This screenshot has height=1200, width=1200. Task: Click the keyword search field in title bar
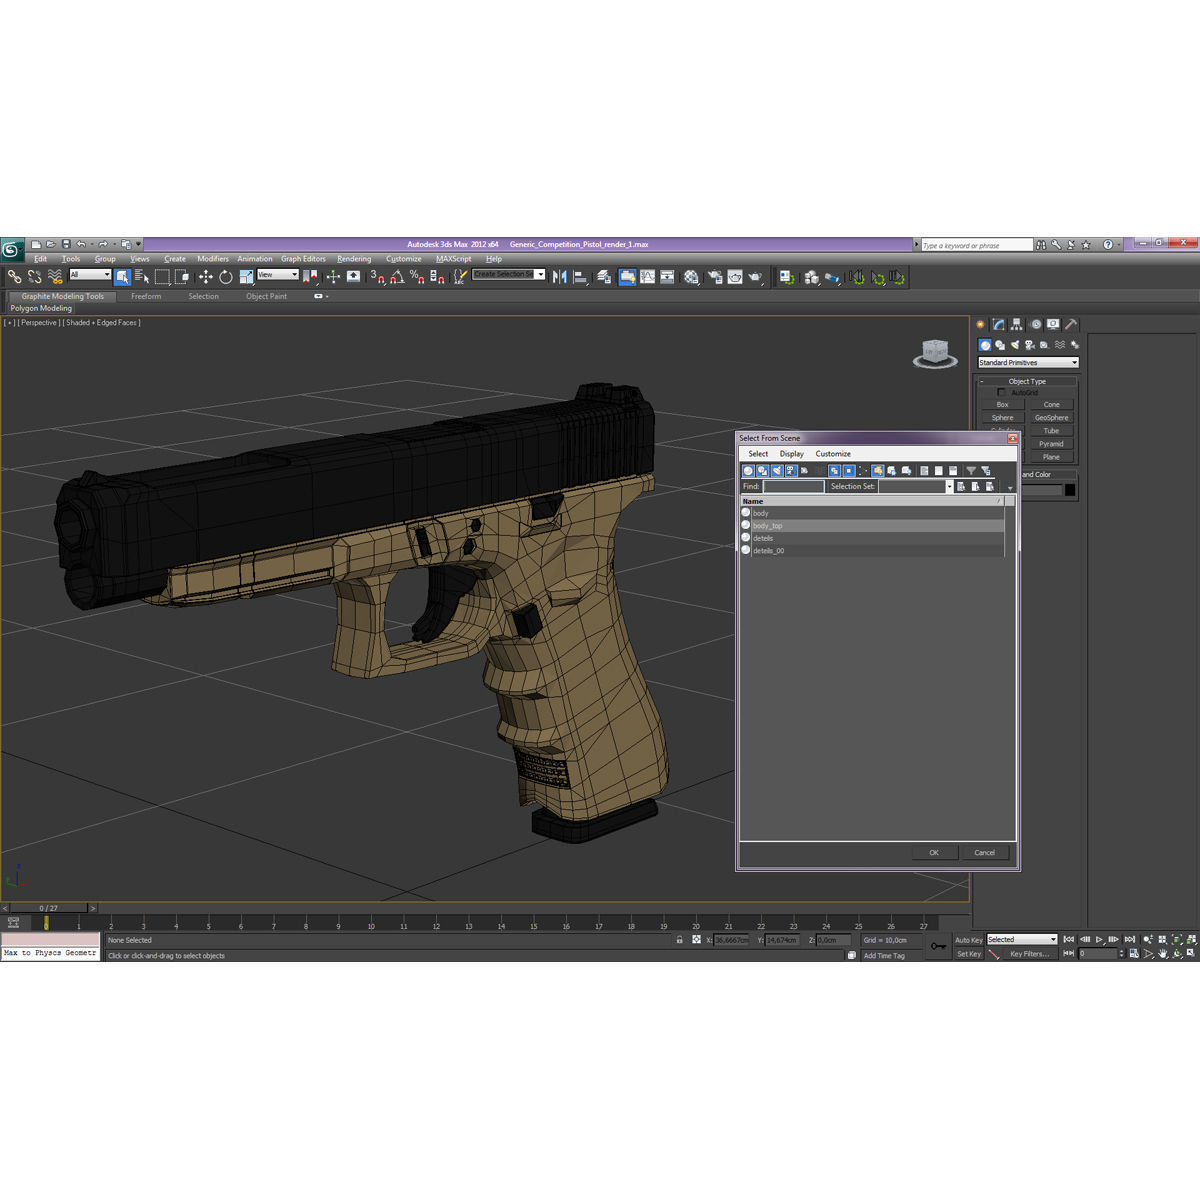pos(976,245)
